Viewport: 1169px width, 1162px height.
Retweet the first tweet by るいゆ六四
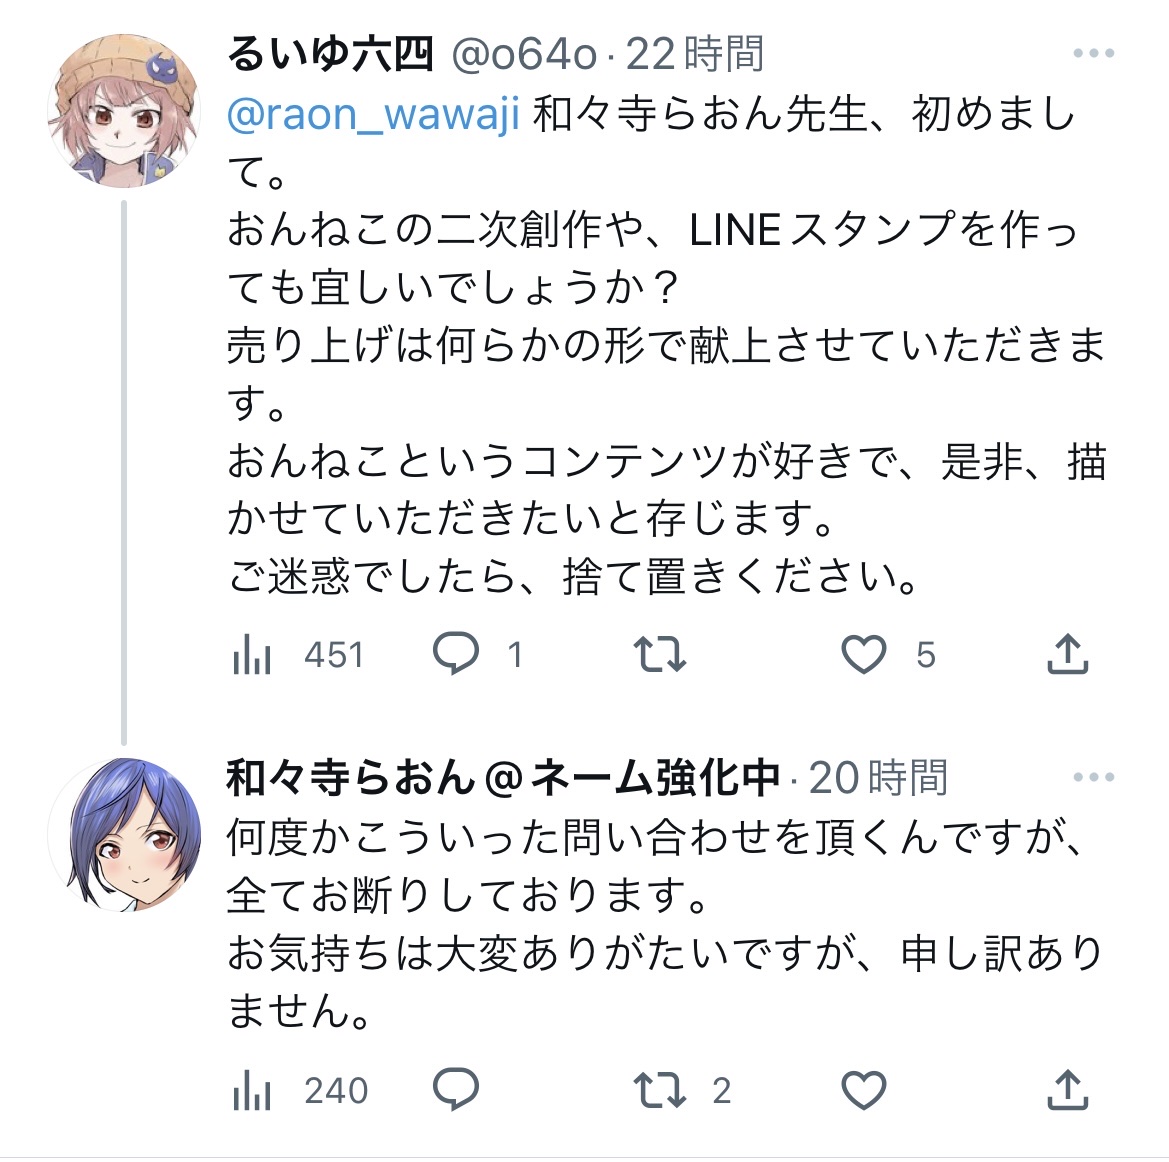click(660, 655)
